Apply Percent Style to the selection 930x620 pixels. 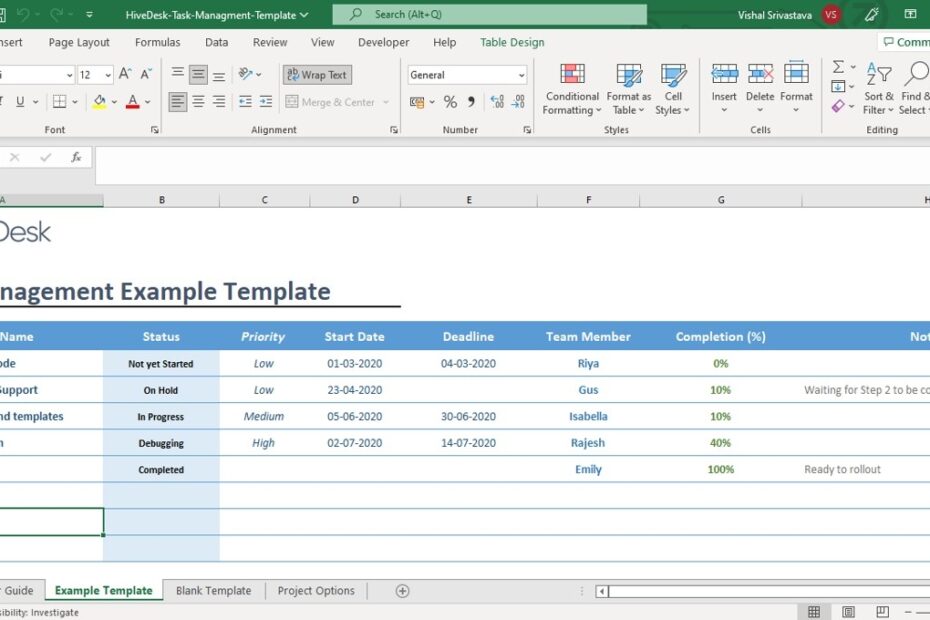[x=450, y=101]
